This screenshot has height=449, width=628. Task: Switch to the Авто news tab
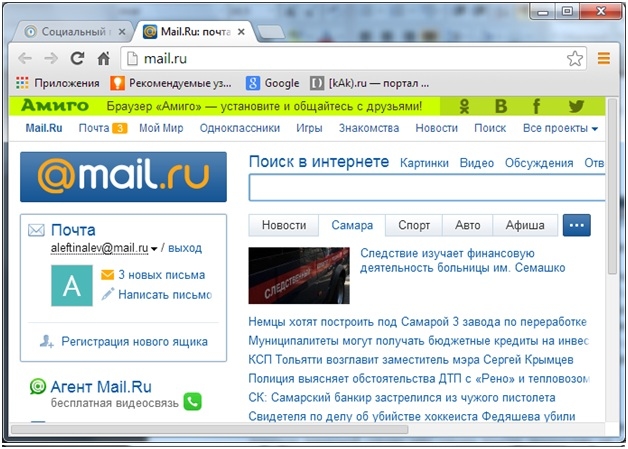point(467,225)
